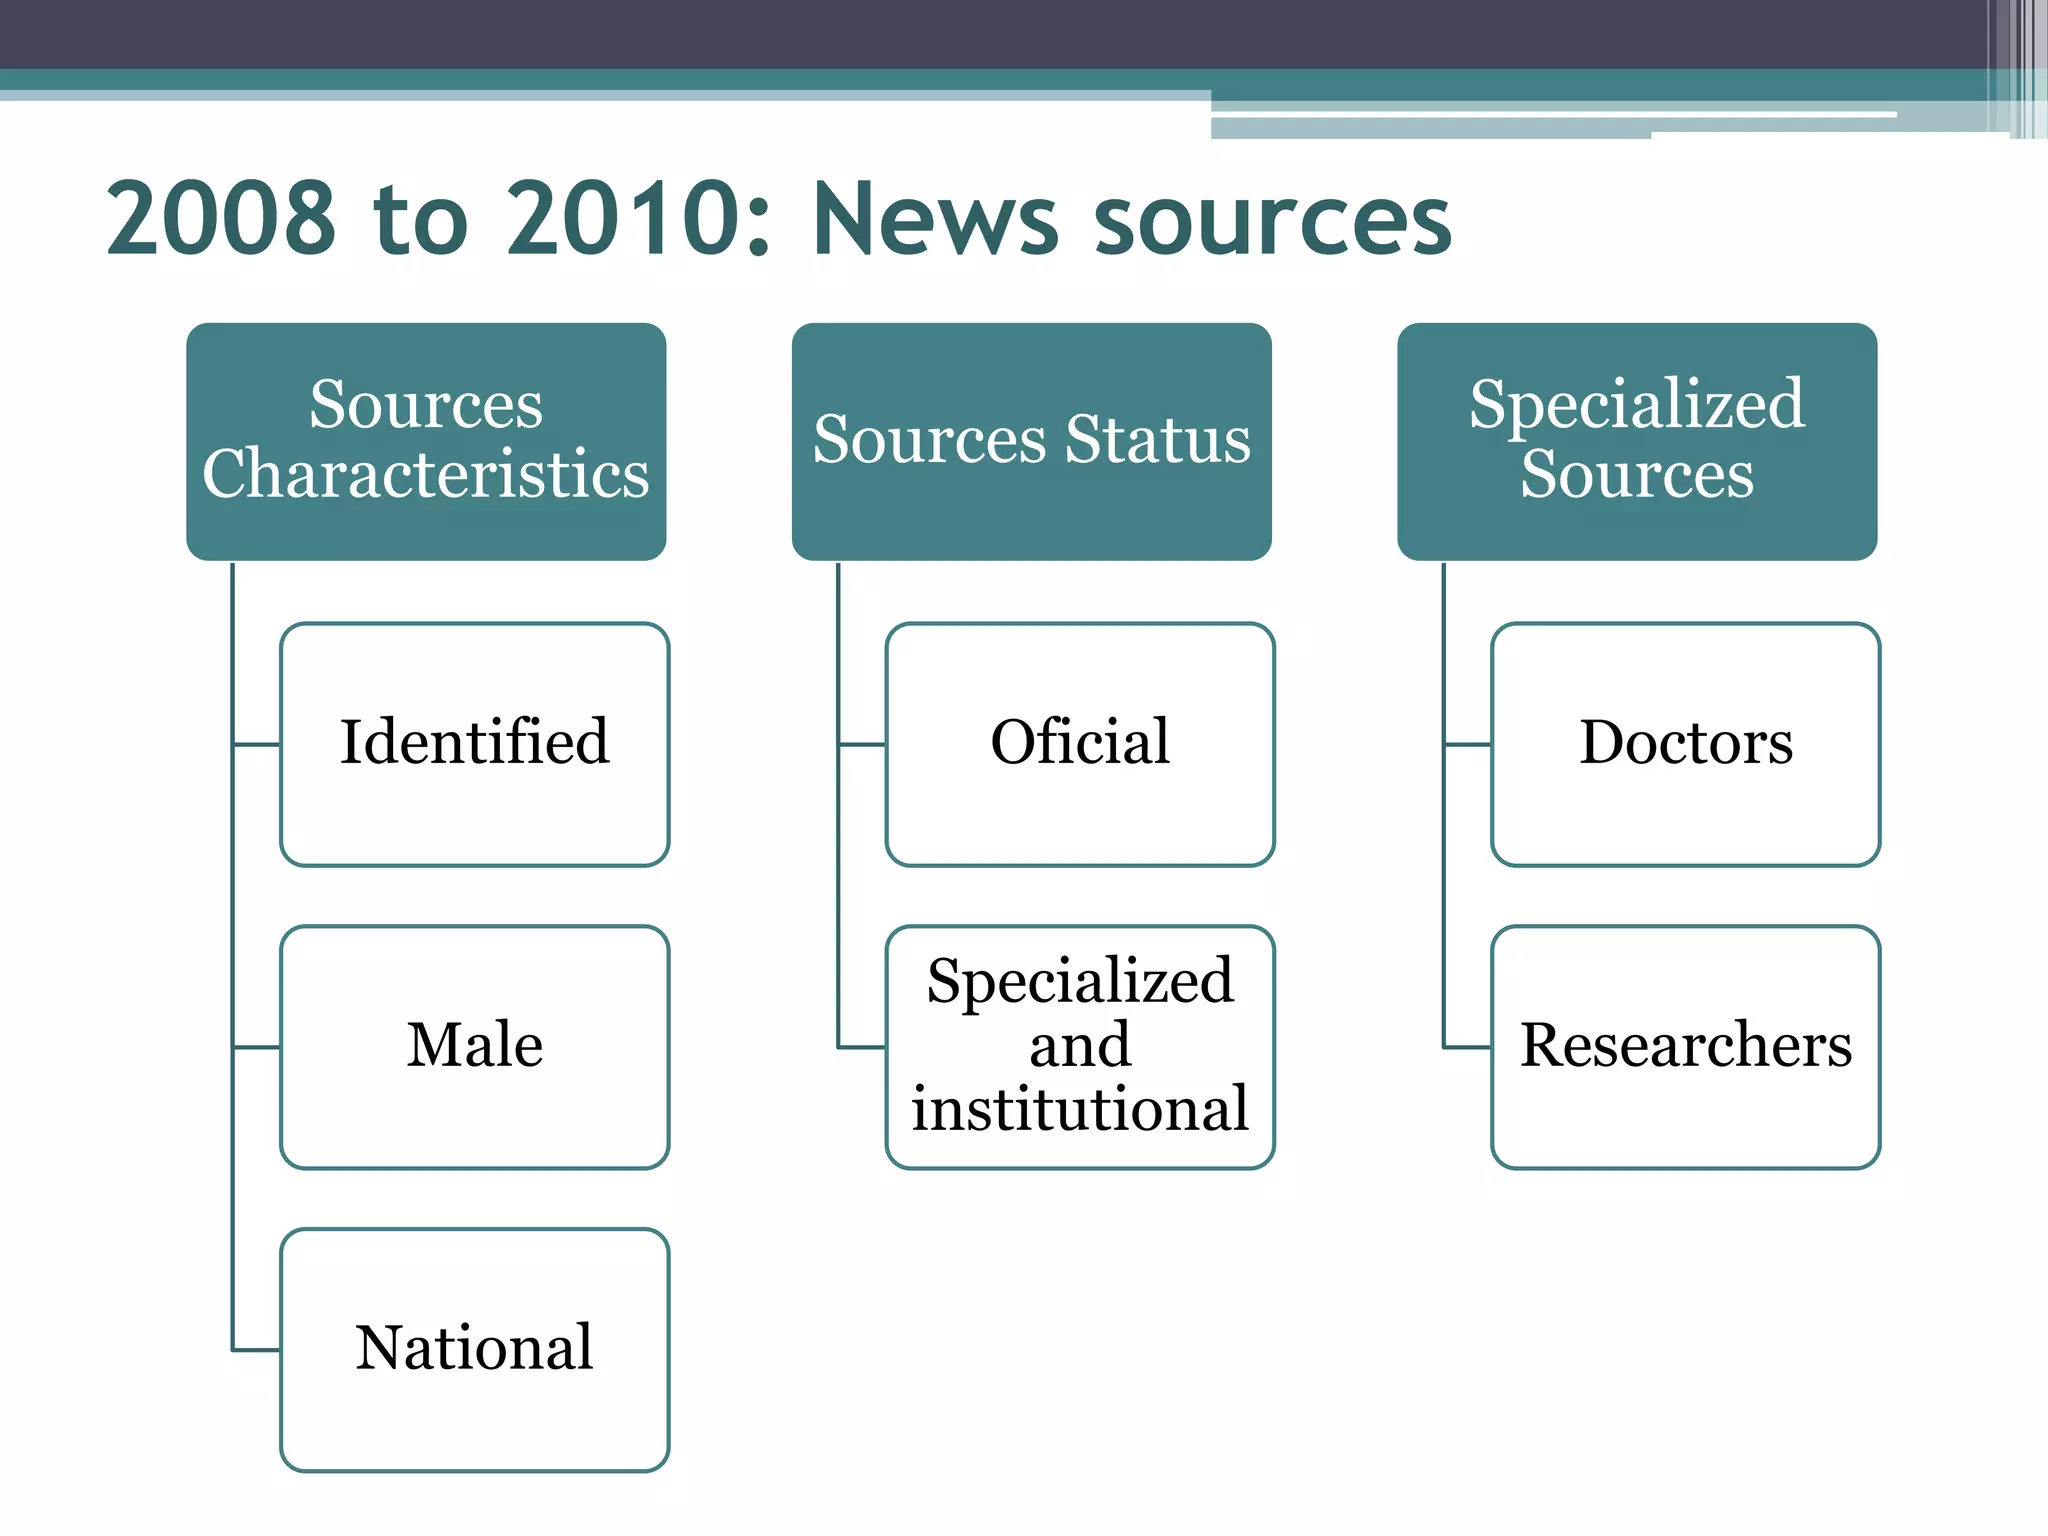Click the slide title '2008 to 2010: News sources'
This screenshot has width=2048, height=1536.
tap(778, 219)
